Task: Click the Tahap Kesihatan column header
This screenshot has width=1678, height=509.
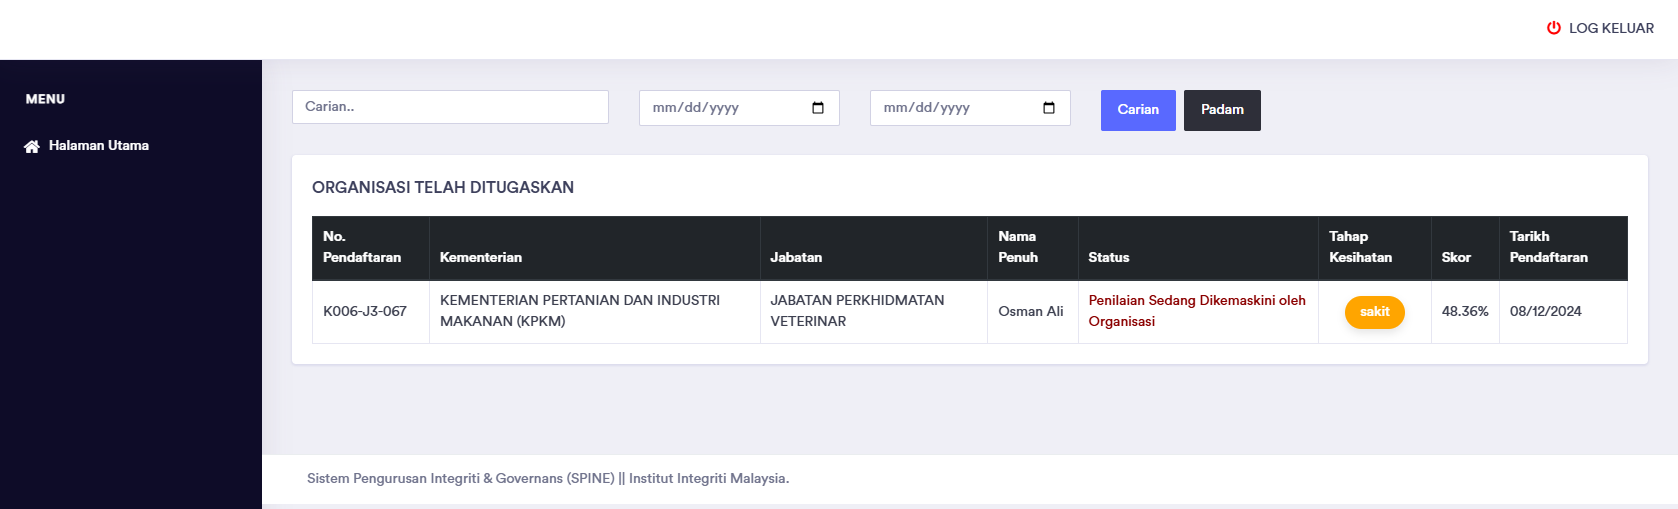Action: point(1360,247)
